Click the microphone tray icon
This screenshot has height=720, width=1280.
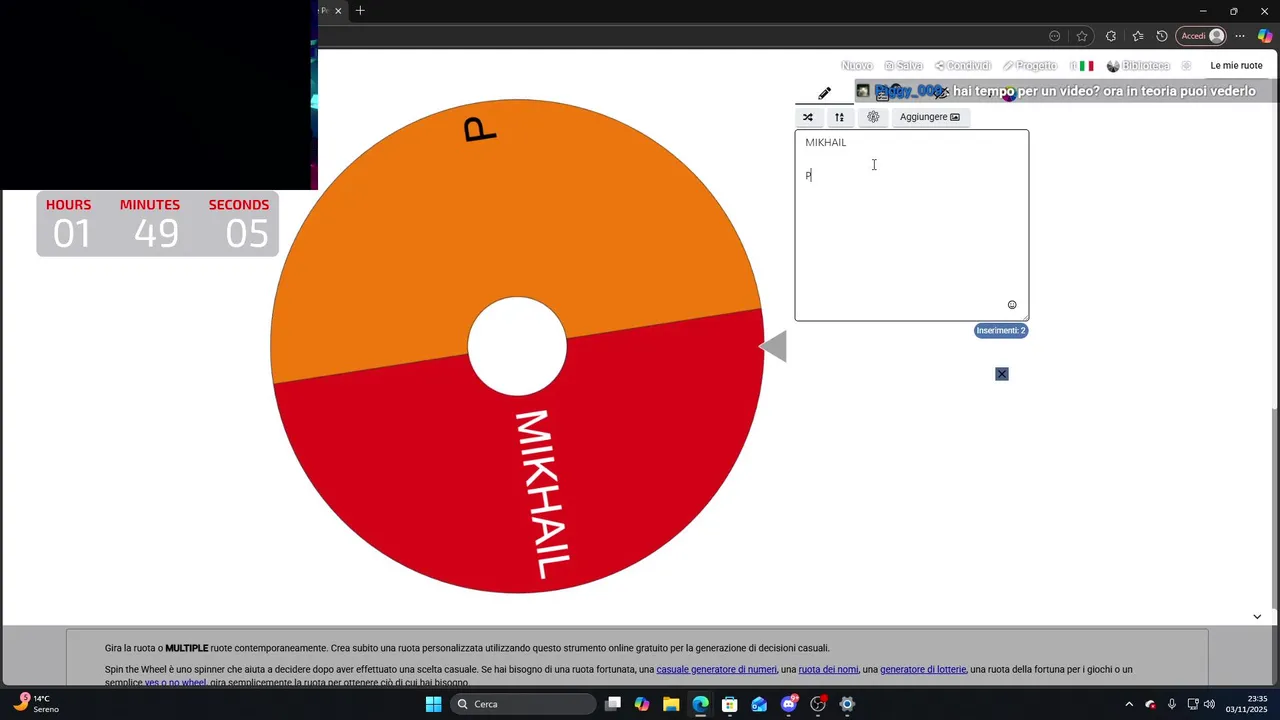coord(1171,704)
